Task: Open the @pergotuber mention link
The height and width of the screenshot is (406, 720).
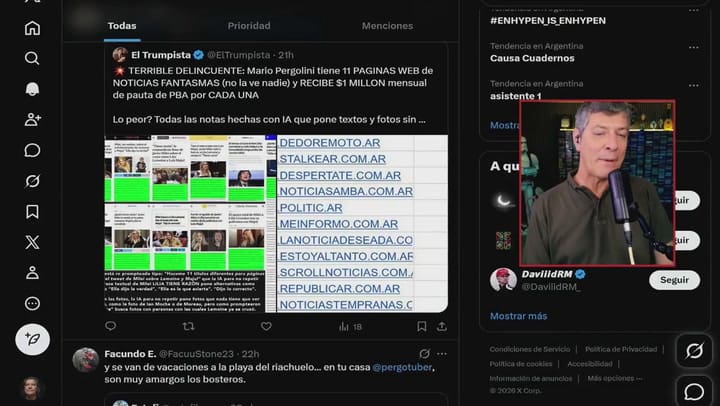Action: pos(402,367)
